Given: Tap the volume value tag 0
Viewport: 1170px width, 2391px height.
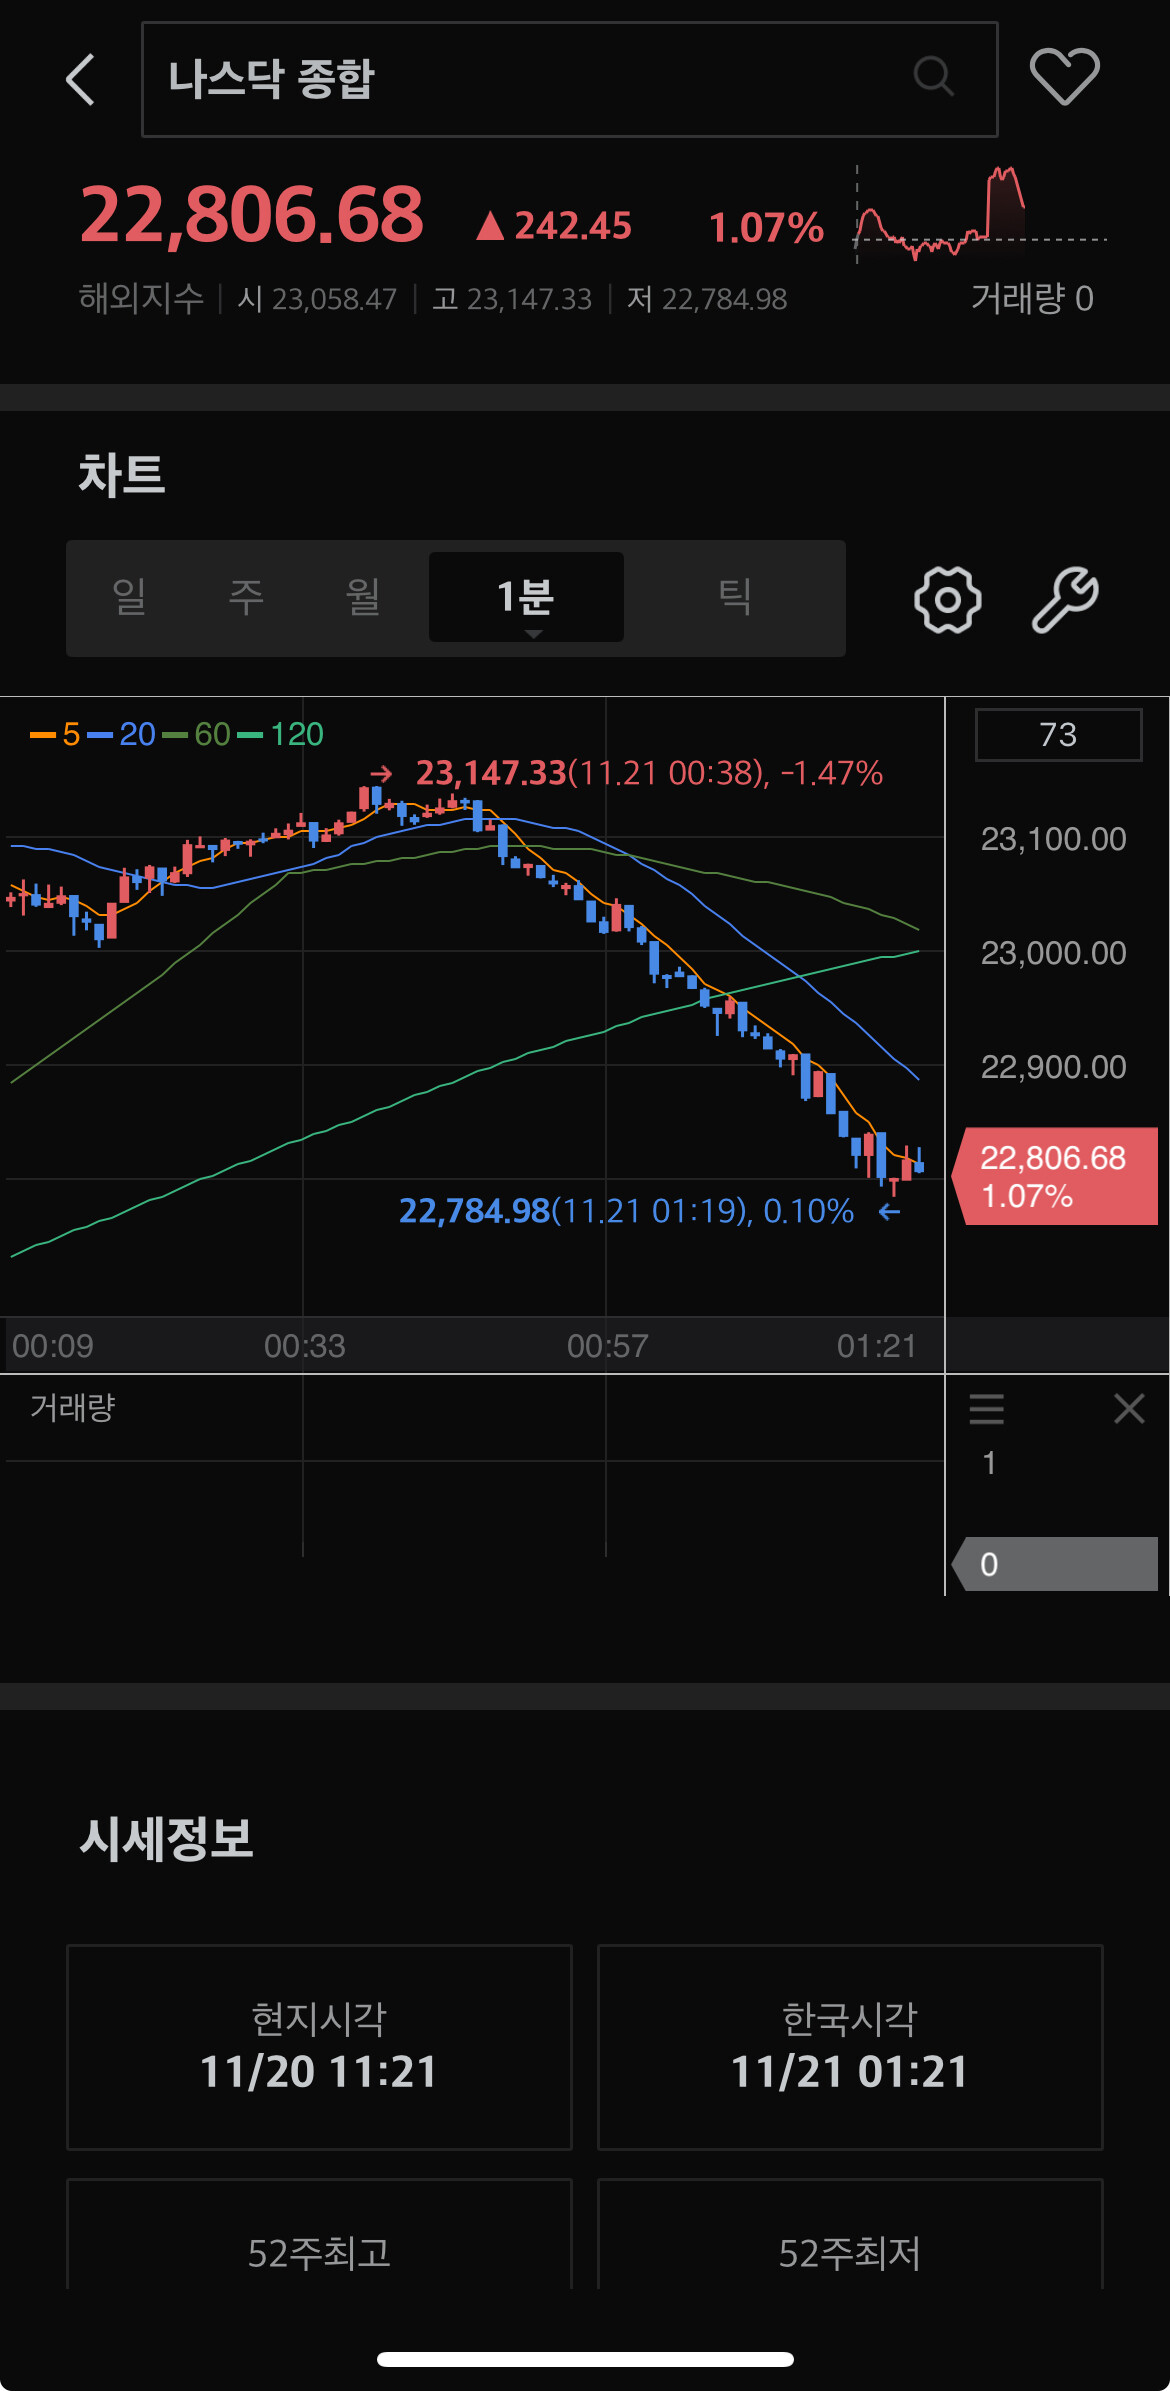Looking at the screenshot, I should click(x=1056, y=1564).
